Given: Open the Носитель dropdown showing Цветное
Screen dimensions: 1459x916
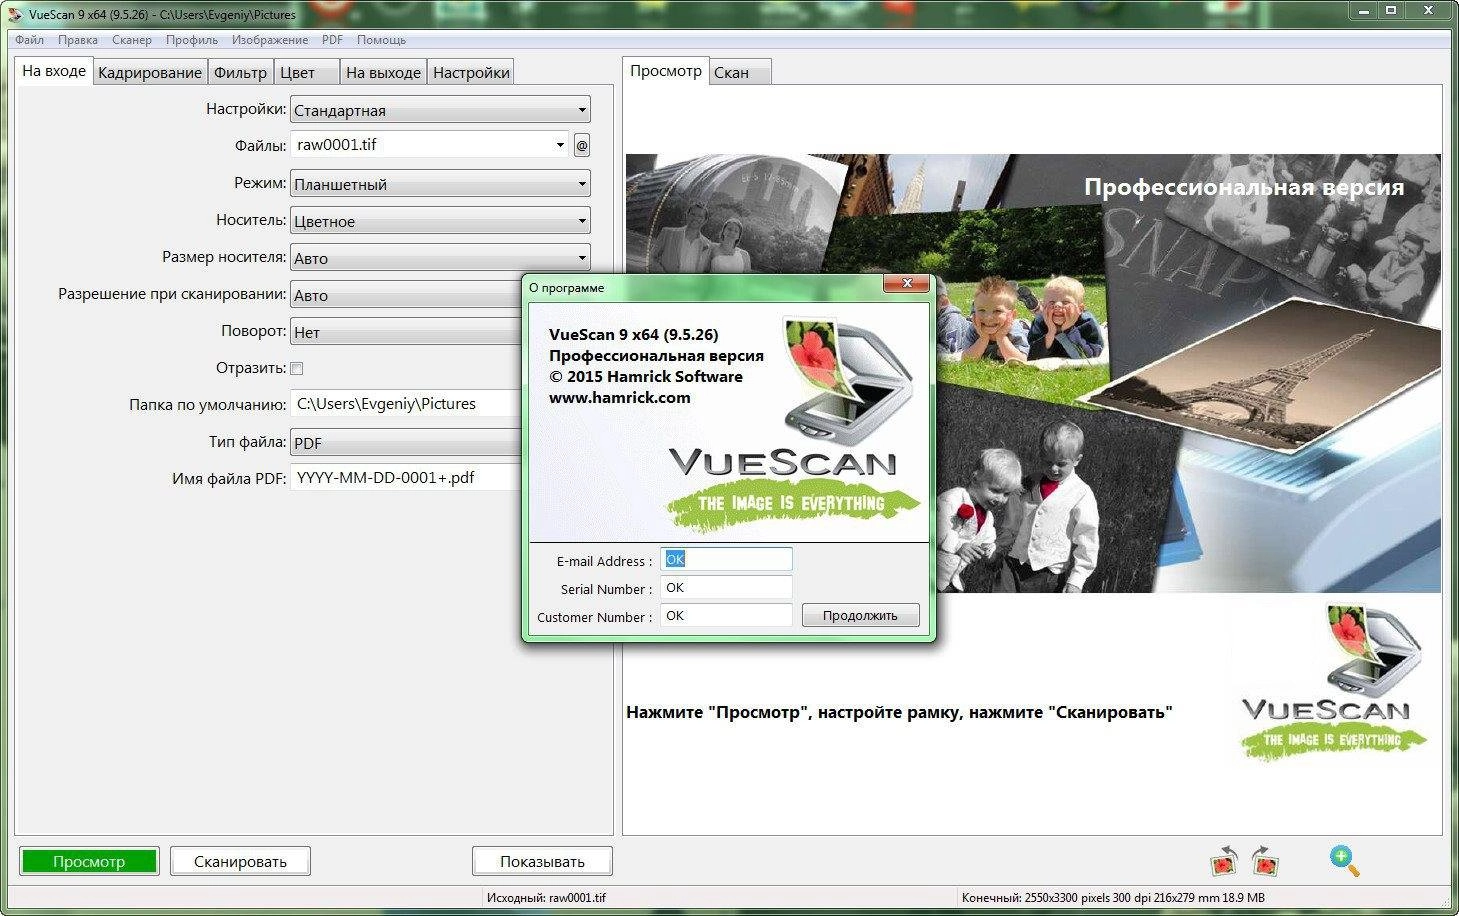Looking at the screenshot, I should coord(440,221).
